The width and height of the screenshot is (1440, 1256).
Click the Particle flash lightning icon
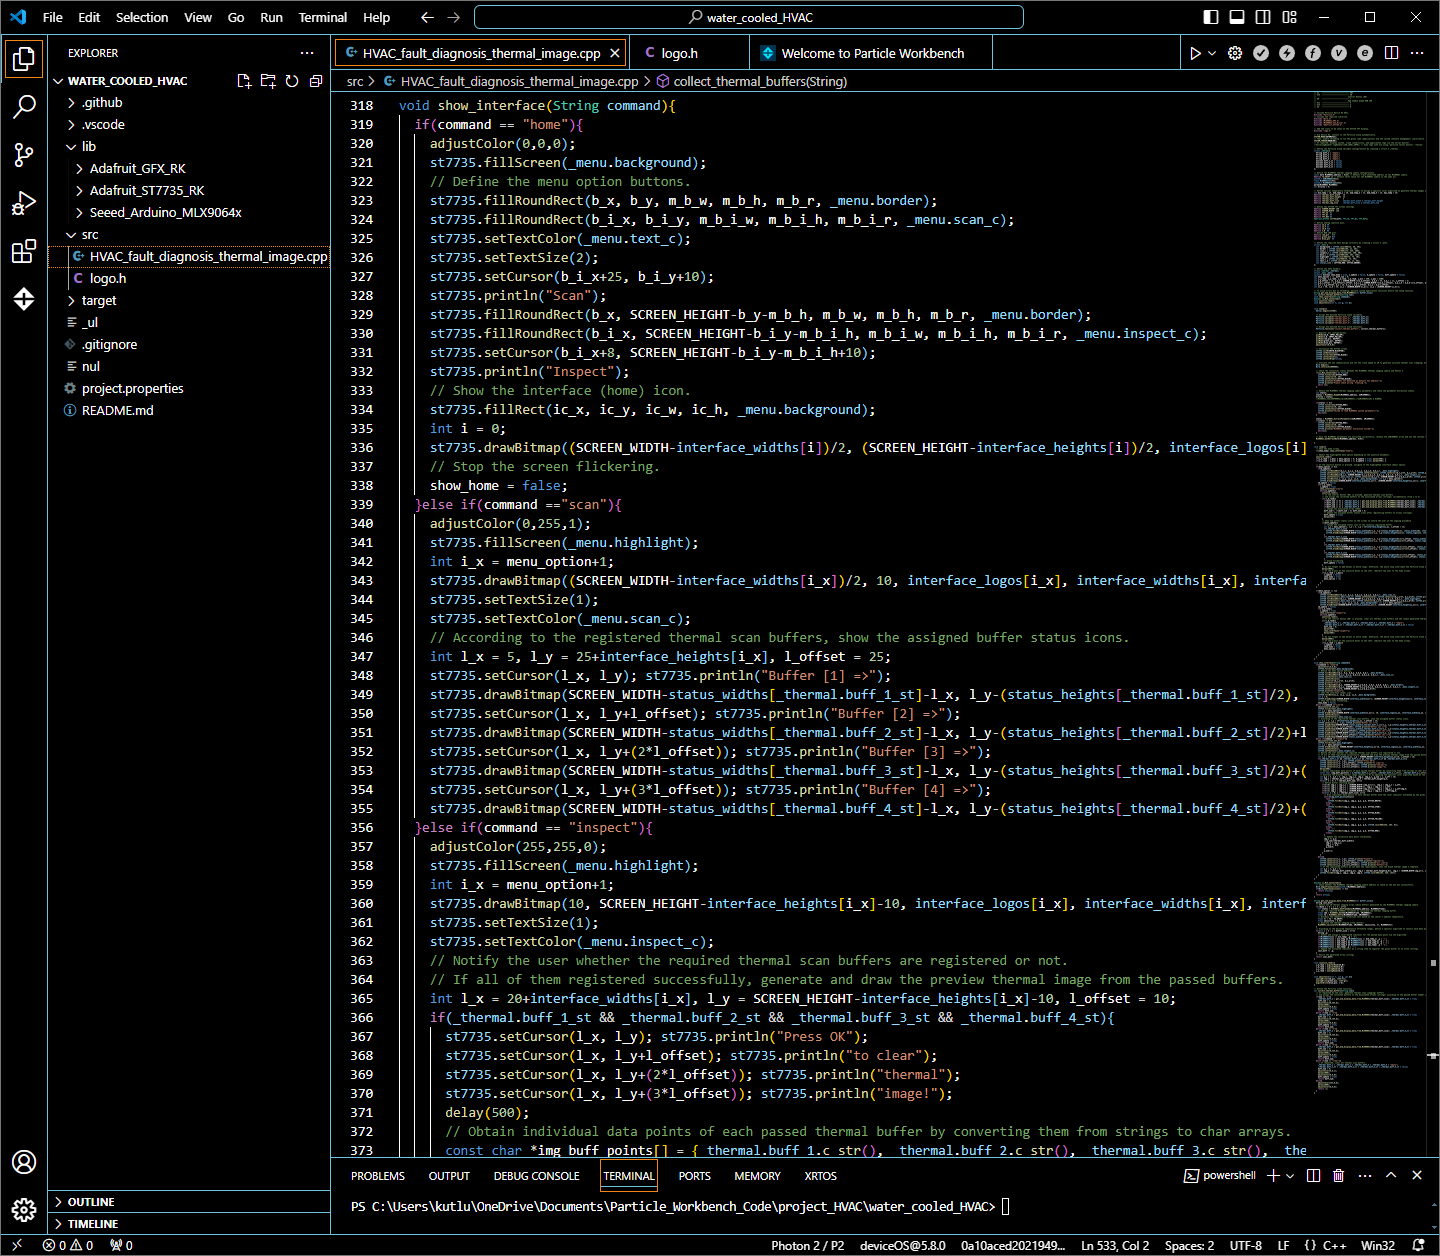click(x=1287, y=53)
